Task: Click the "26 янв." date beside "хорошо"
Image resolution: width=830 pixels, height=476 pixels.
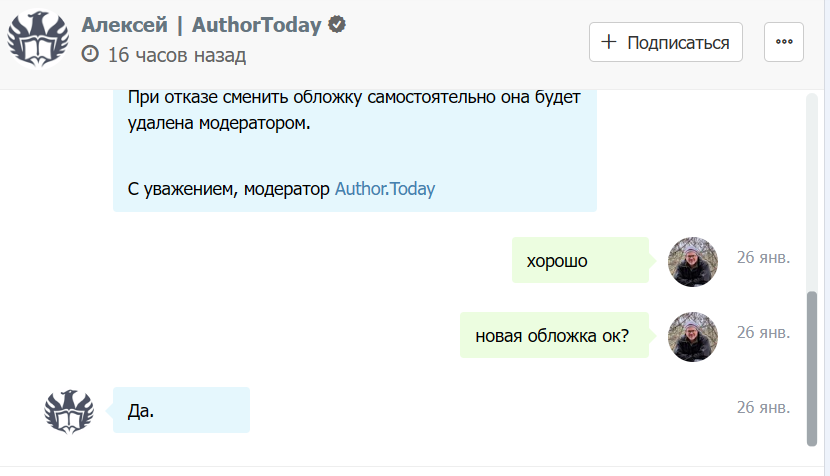Action: click(x=763, y=258)
